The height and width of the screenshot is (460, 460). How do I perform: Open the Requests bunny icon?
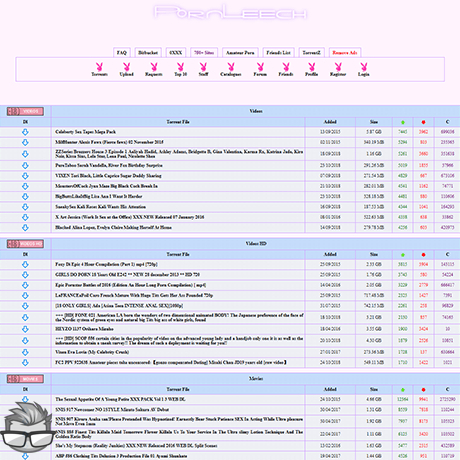pos(154,67)
